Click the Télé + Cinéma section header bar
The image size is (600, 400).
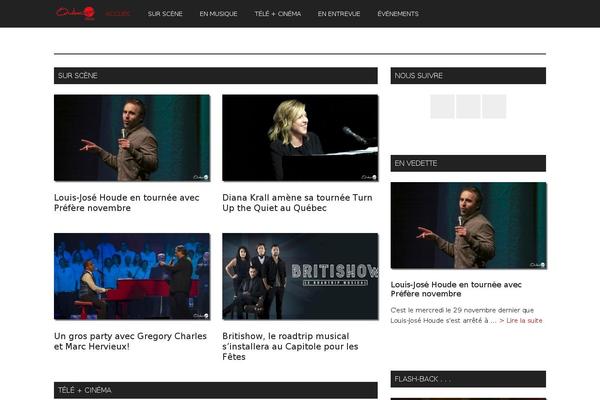coord(216,390)
